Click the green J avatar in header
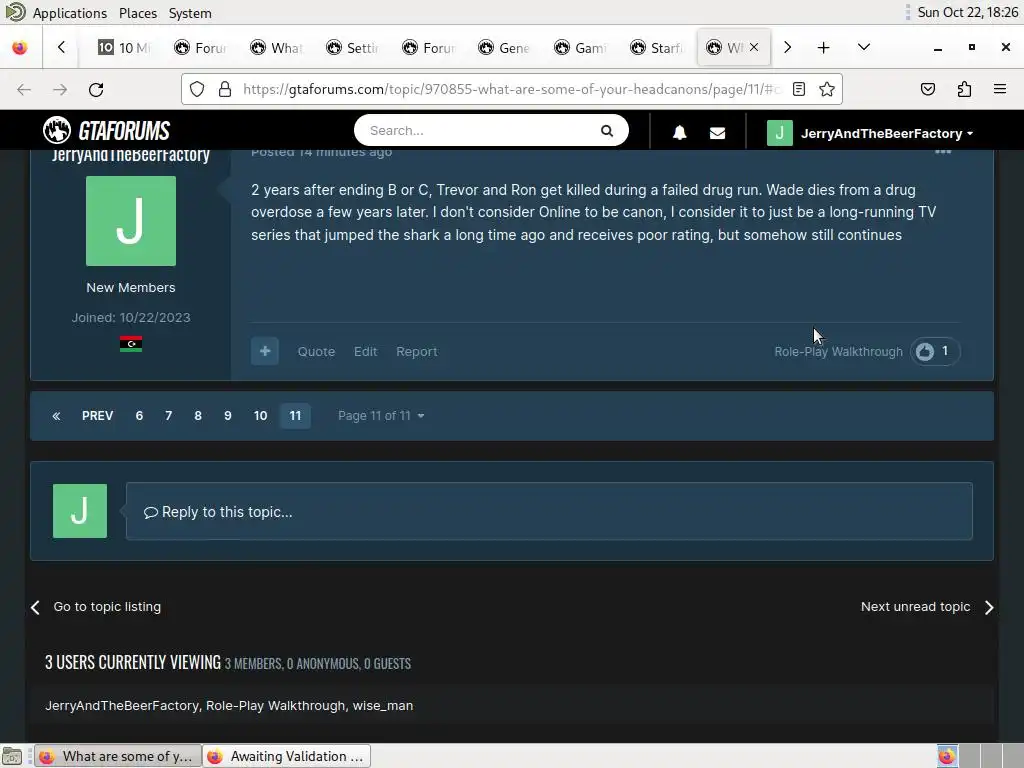1024x768 pixels. tap(779, 133)
